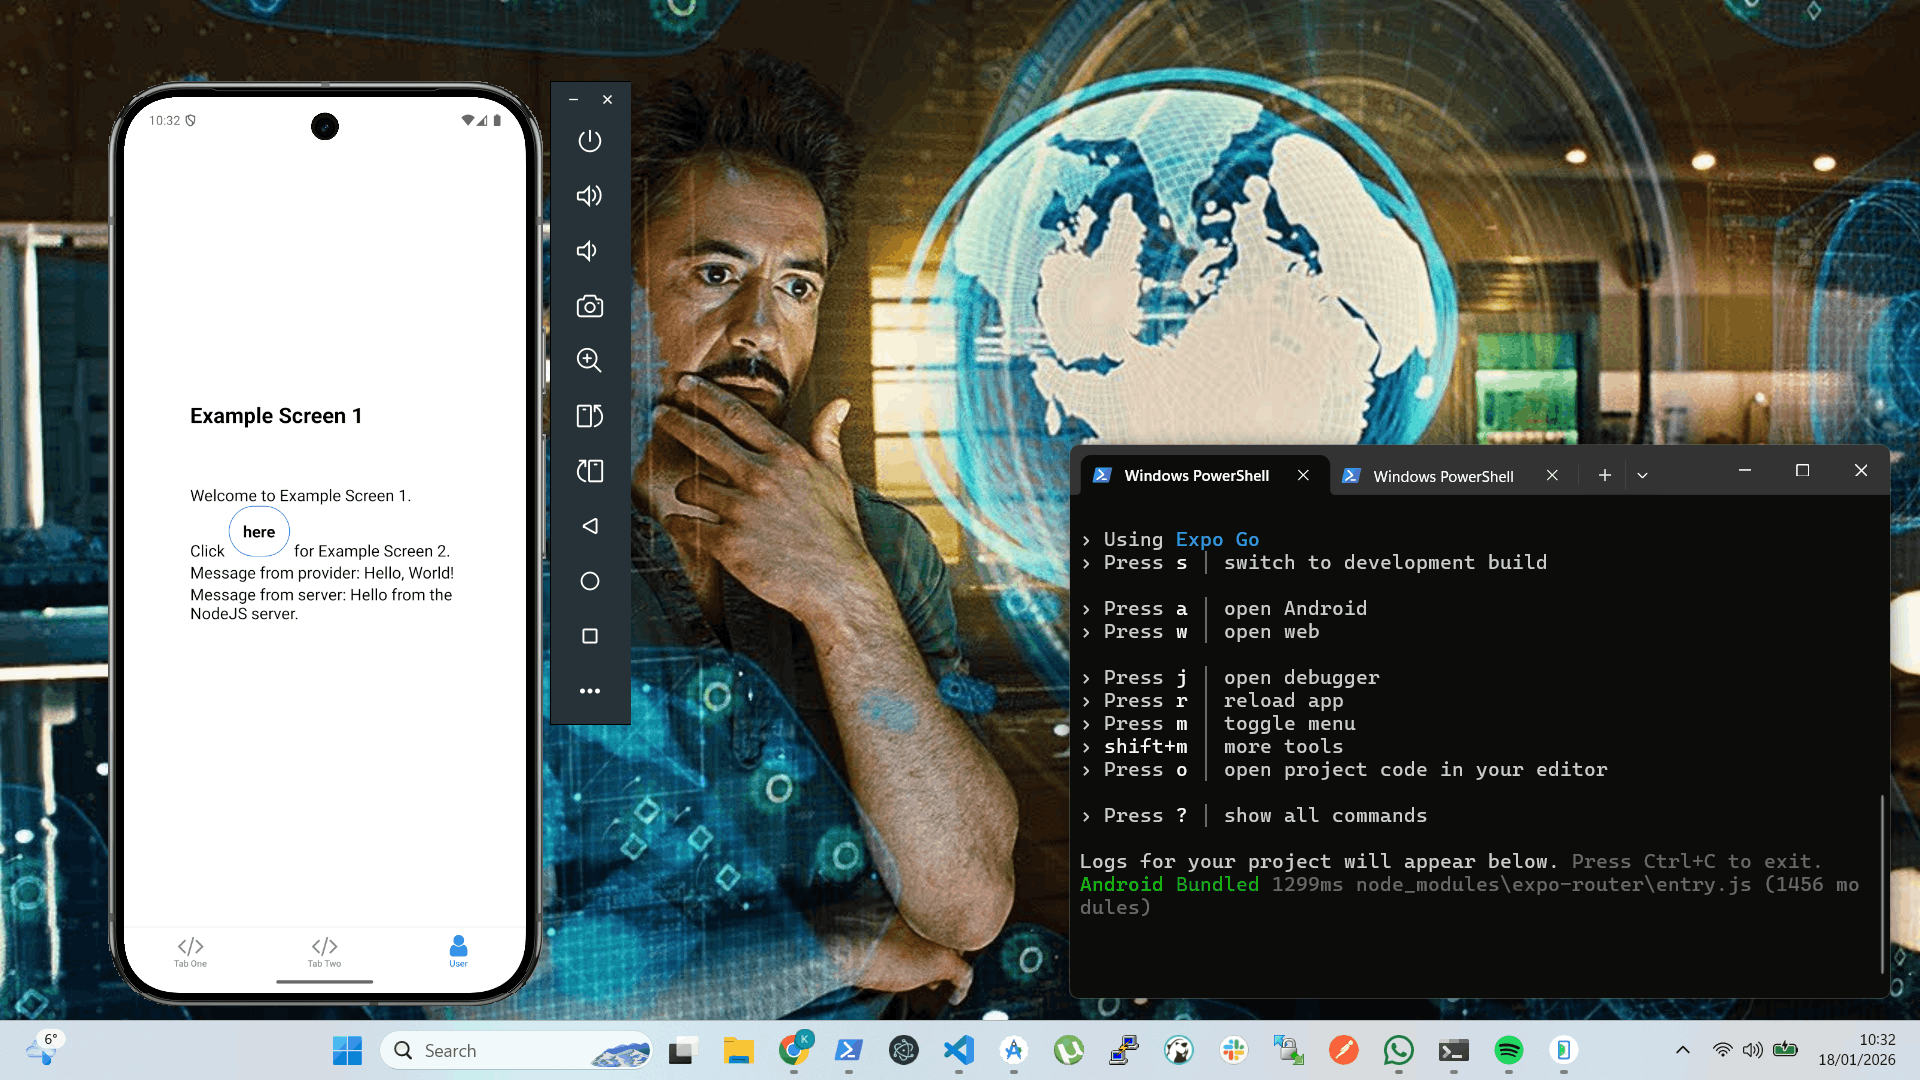Click the emulator volume up icon
The image size is (1920, 1080).
[589, 196]
